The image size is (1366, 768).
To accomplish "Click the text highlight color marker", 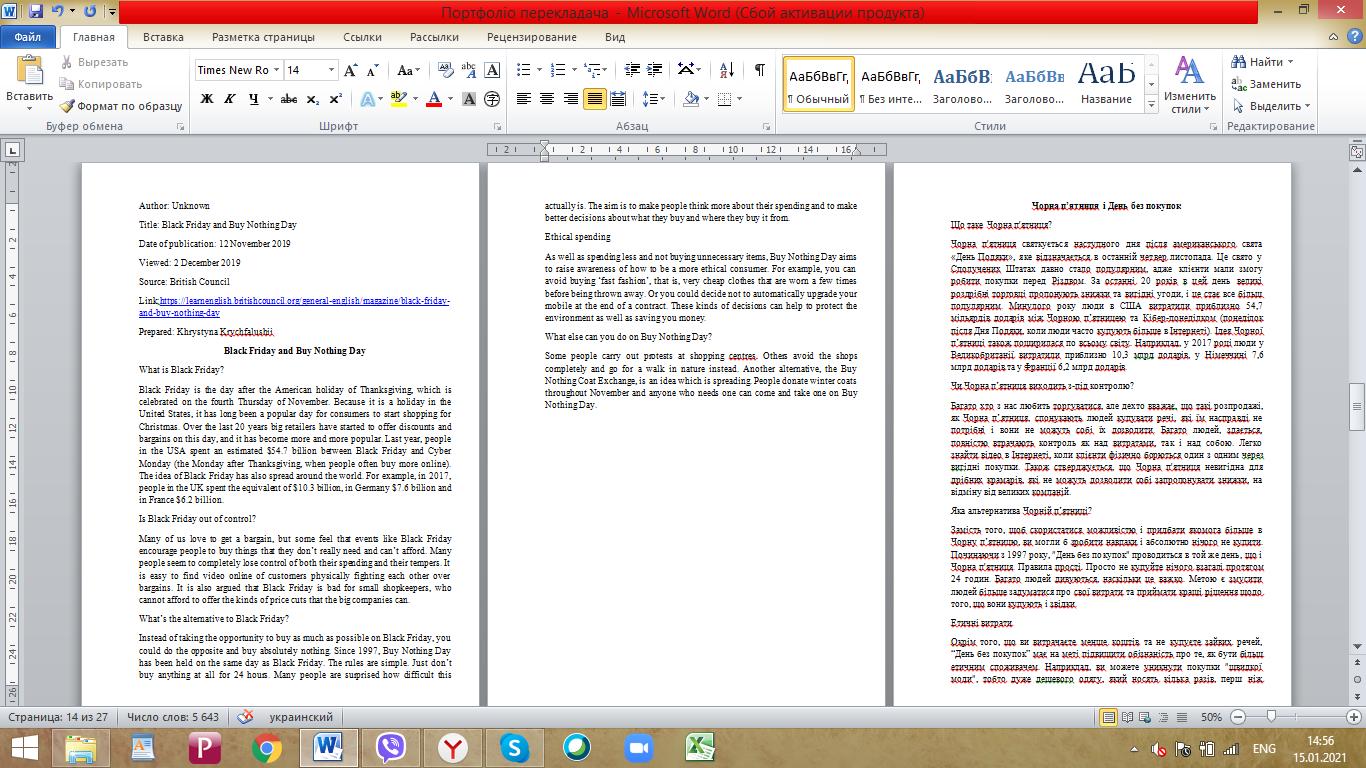I will [x=398, y=99].
